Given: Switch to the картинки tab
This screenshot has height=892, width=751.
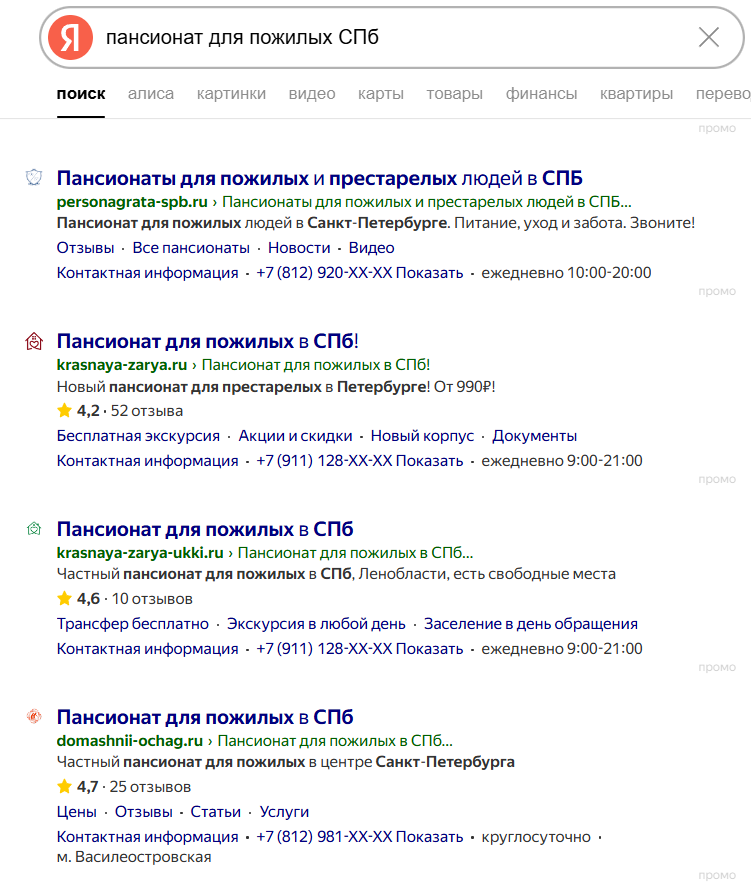Looking at the screenshot, I should point(231,94).
